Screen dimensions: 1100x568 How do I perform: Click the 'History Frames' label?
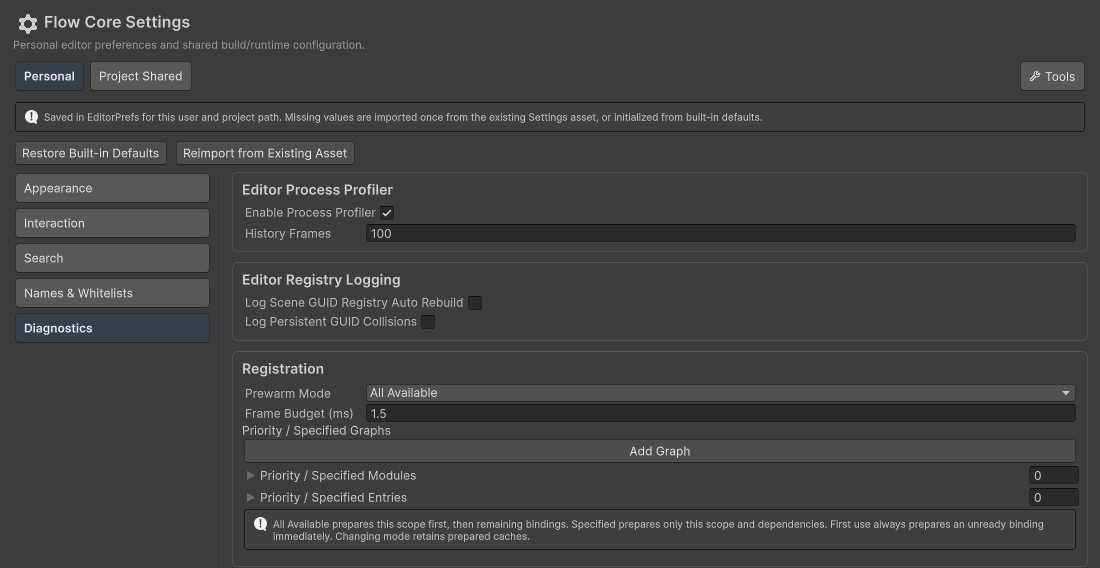coord(288,234)
